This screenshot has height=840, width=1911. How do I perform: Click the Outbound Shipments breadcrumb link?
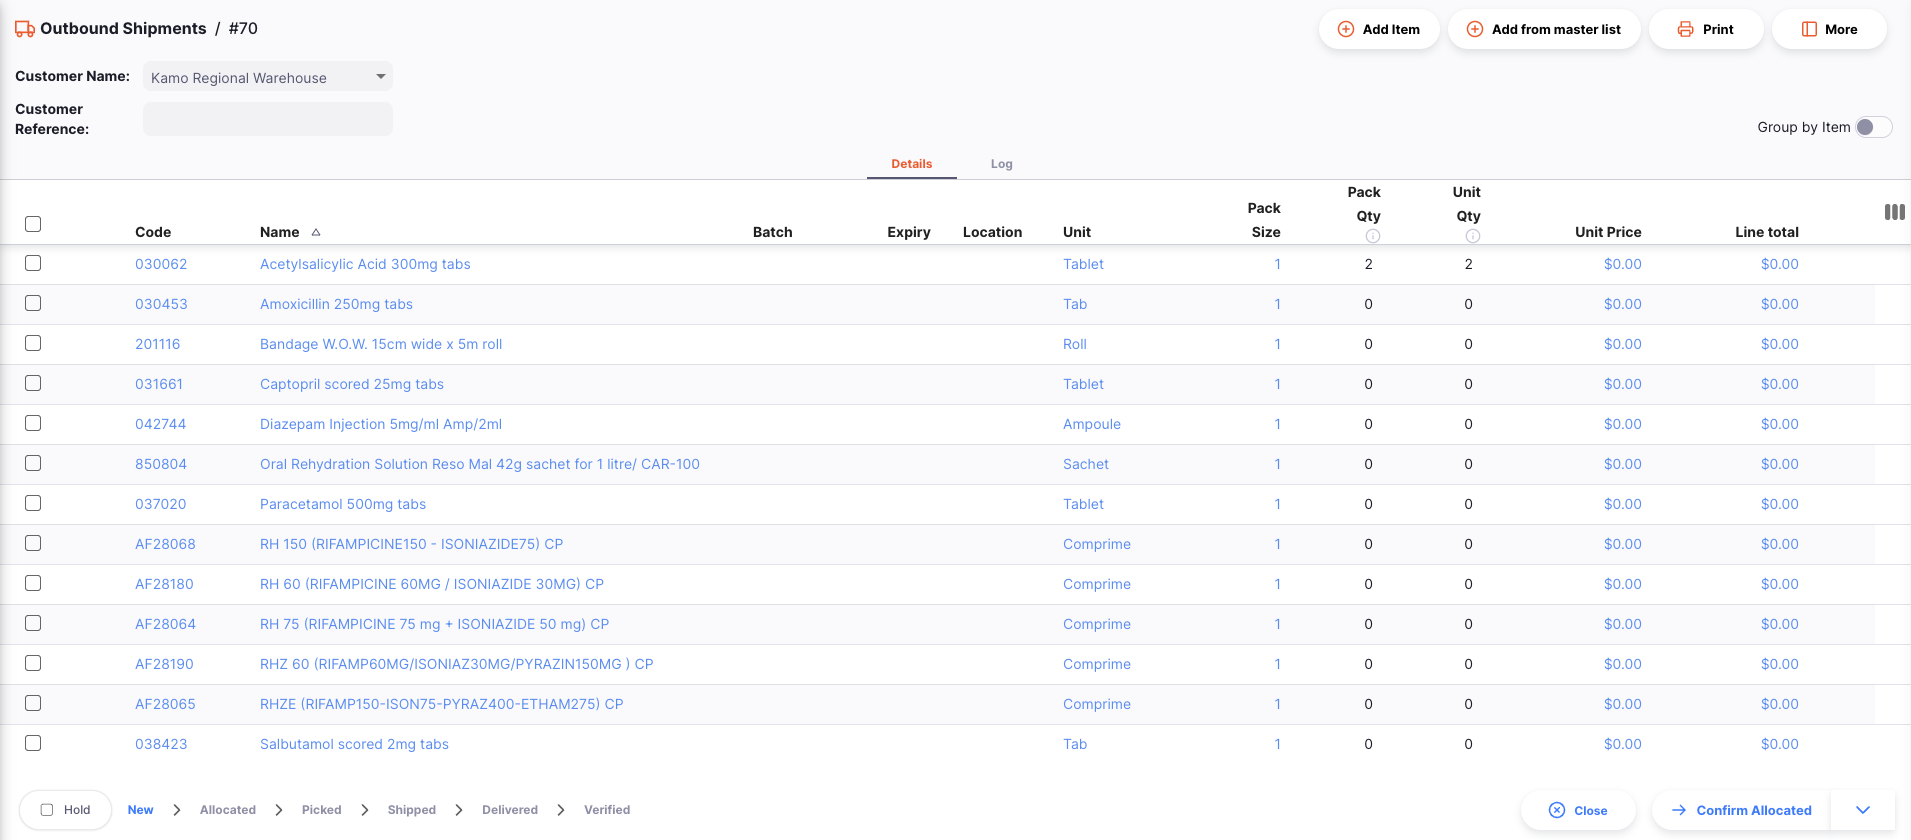click(123, 29)
